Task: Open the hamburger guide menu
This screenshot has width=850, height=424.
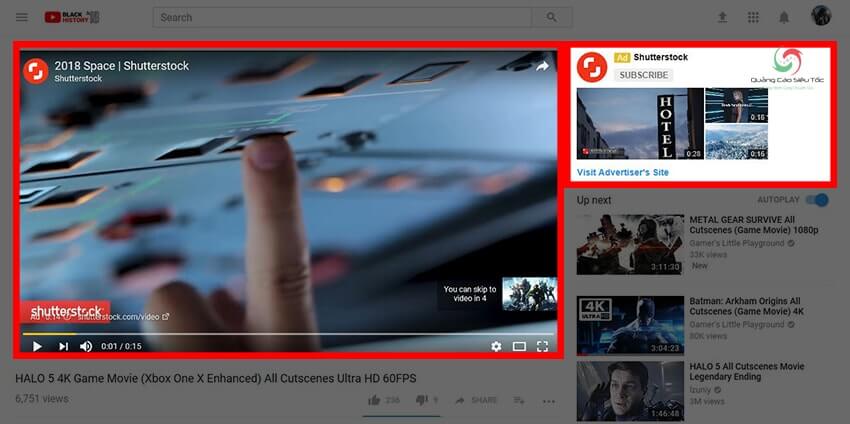Action: (x=22, y=17)
